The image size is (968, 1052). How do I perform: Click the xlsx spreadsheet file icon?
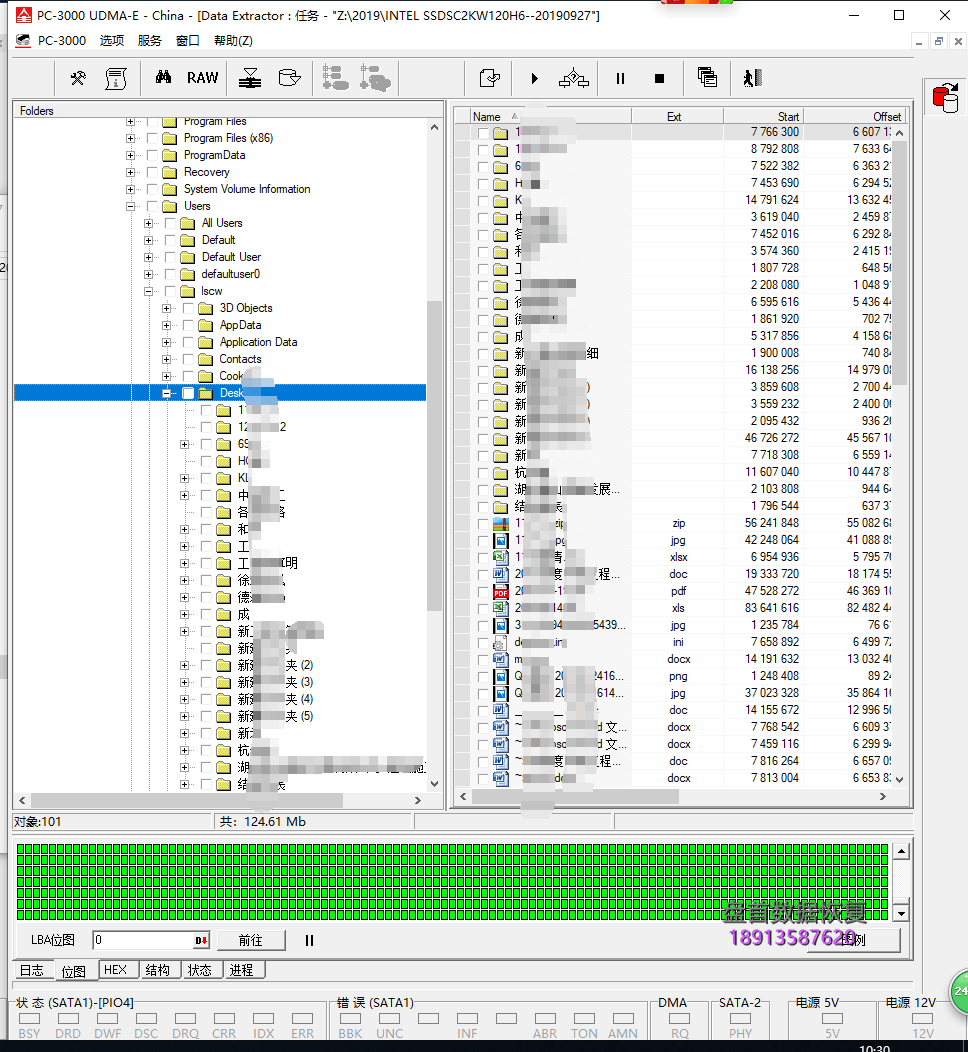[500, 557]
